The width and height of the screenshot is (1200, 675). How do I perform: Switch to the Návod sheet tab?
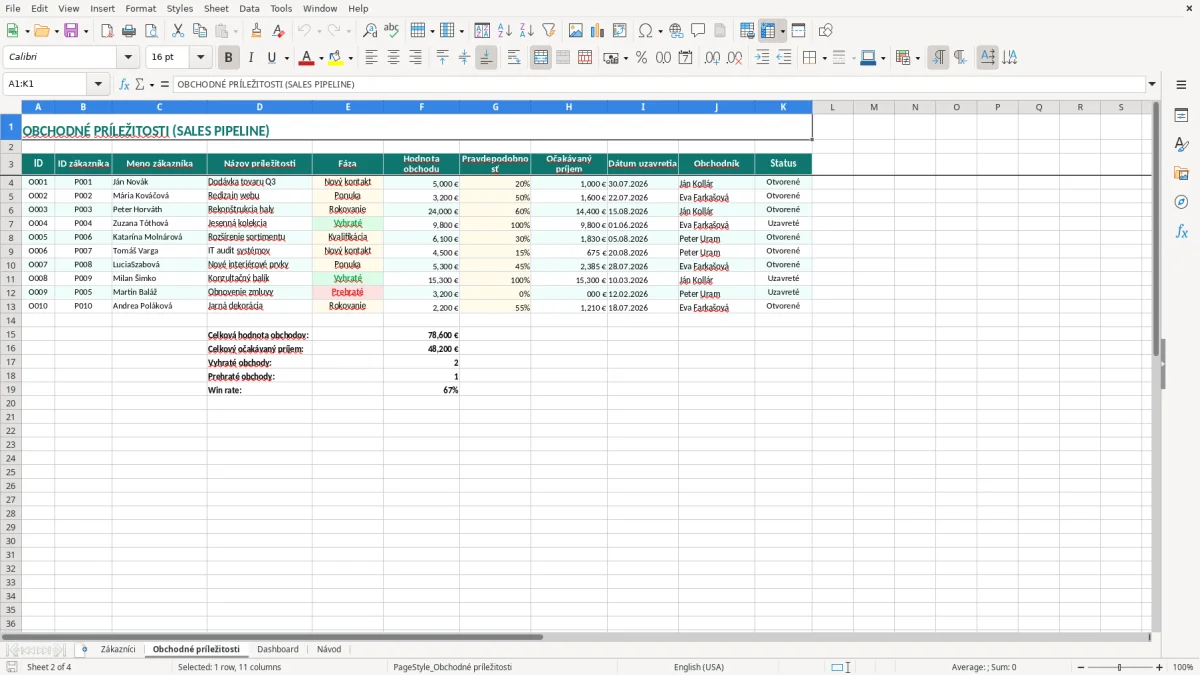click(329, 649)
